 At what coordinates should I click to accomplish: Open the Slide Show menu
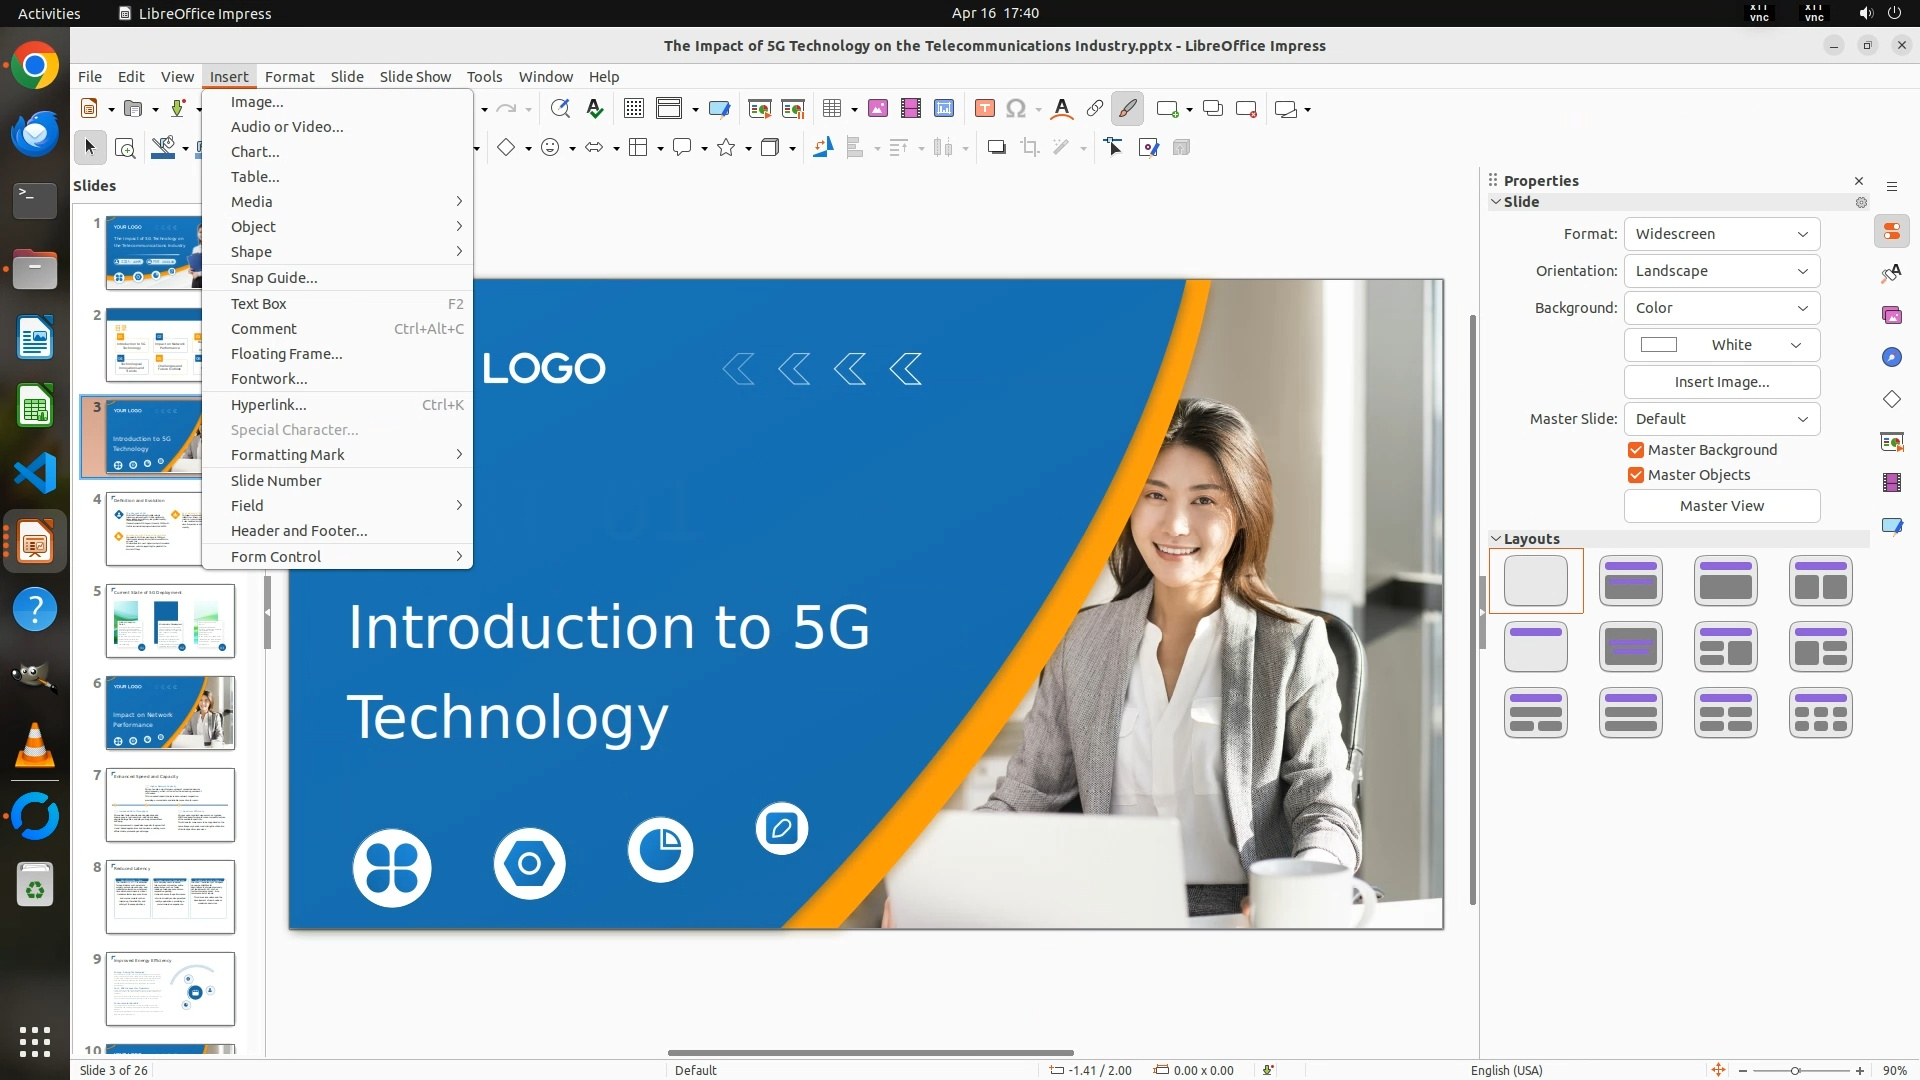tap(415, 77)
